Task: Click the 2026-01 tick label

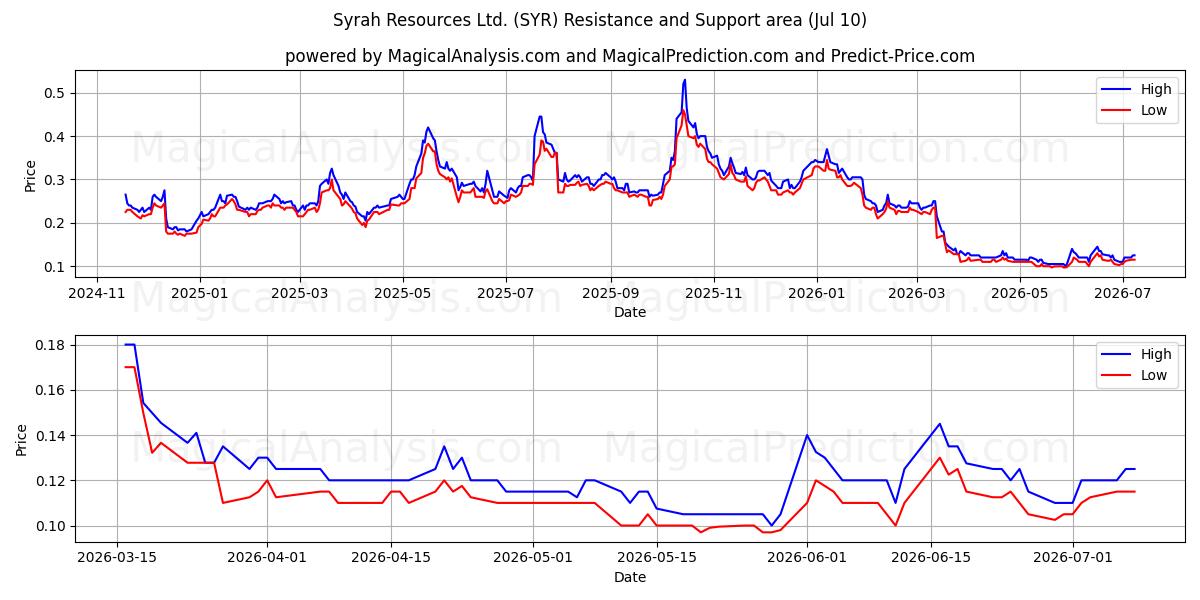Action: pyautogui.click(x=816, y=294)
